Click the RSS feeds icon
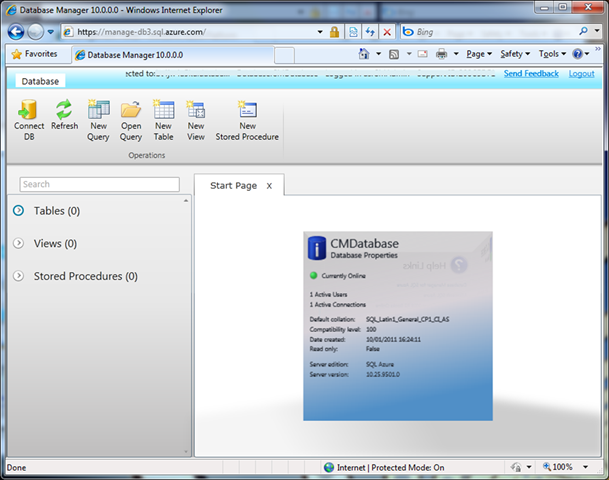The width and height of the screenshot is (609, 480). [x=394, y=54]
